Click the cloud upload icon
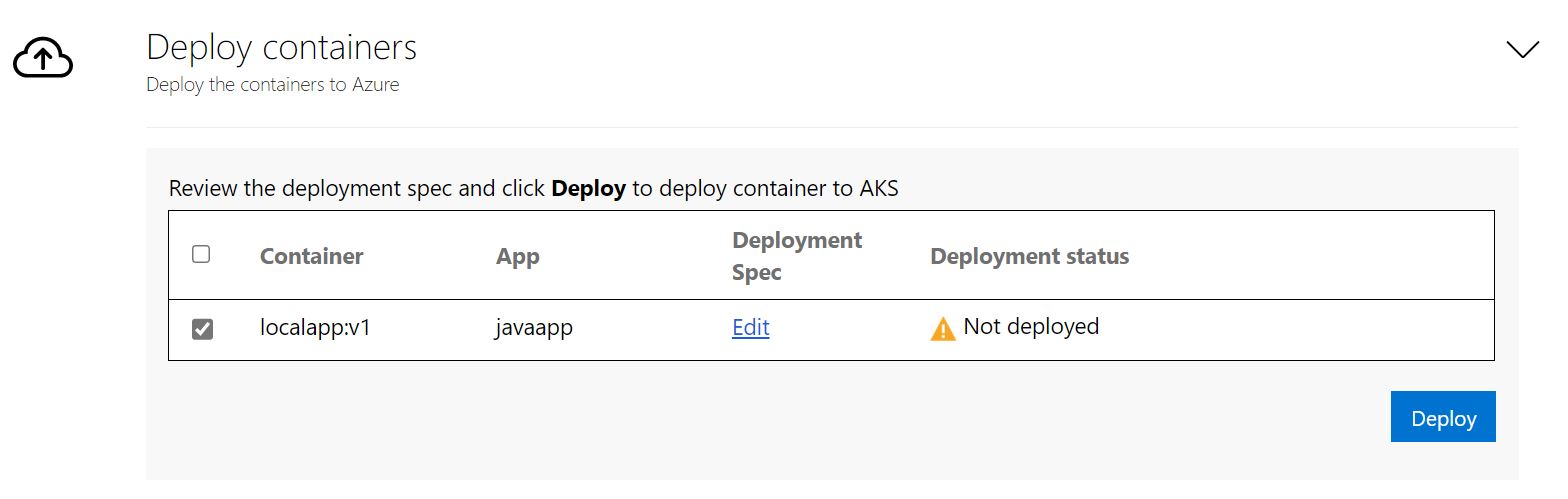This screenshot has width=1568, height=499. (43, 59)
